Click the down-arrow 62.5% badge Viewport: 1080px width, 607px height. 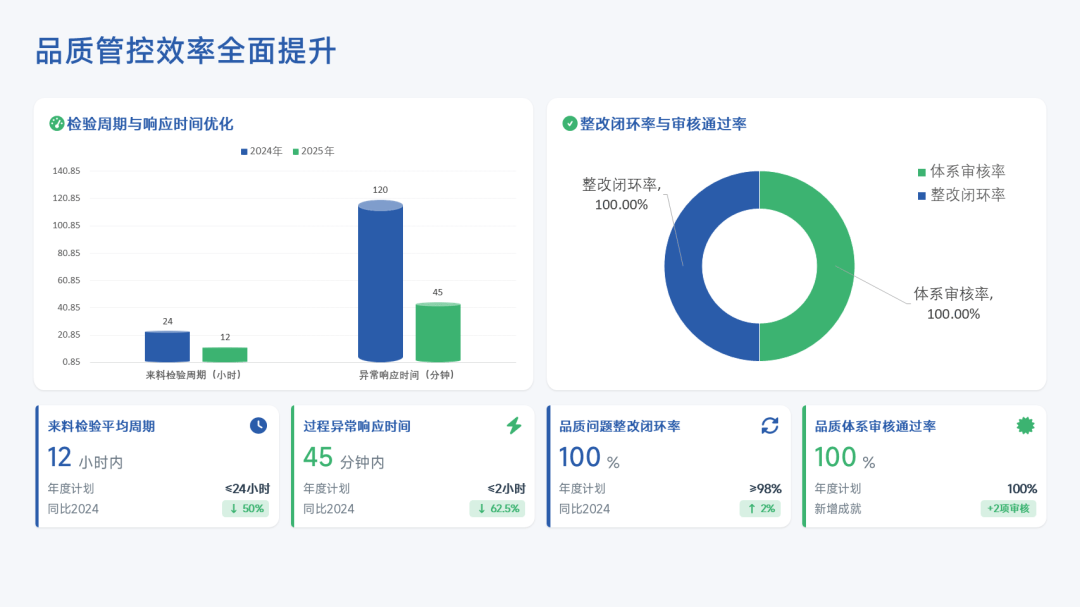coord(497,508)
